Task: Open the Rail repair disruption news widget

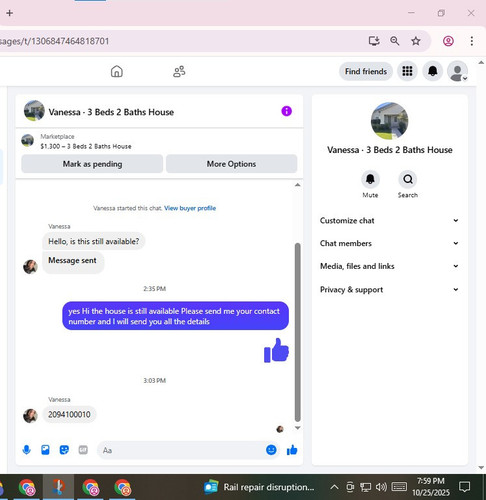Action: pyautogui.click(x=259, y=487)
